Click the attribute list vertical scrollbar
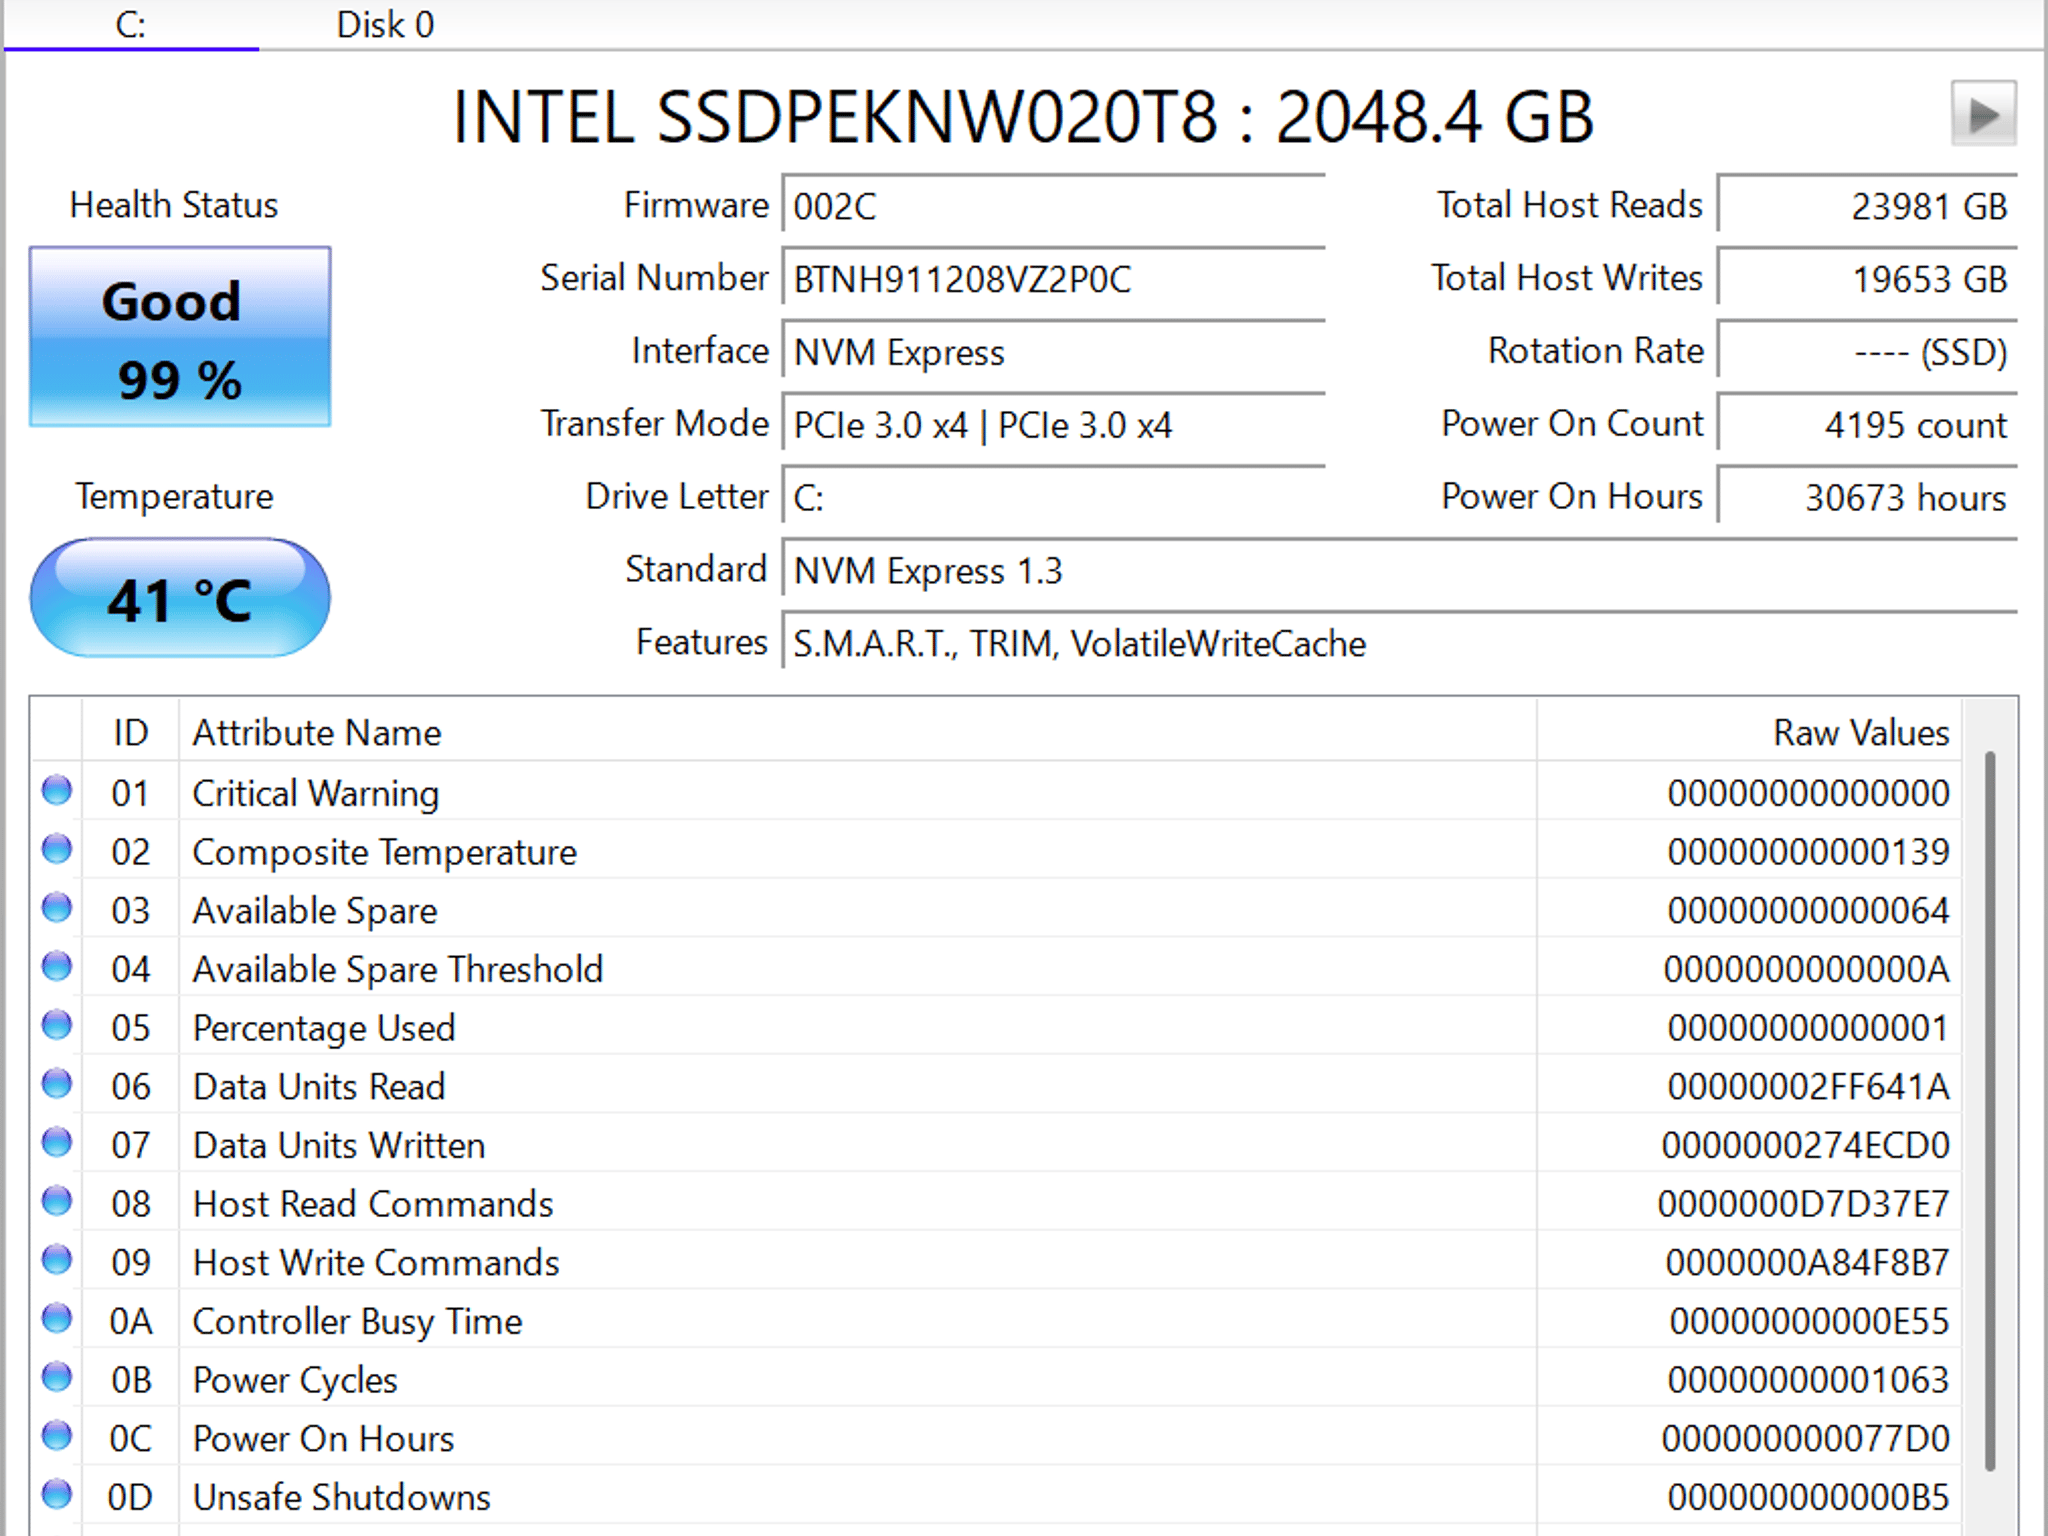Viewport: 2048px width, 1536px height. [x=1990, y=1110]
